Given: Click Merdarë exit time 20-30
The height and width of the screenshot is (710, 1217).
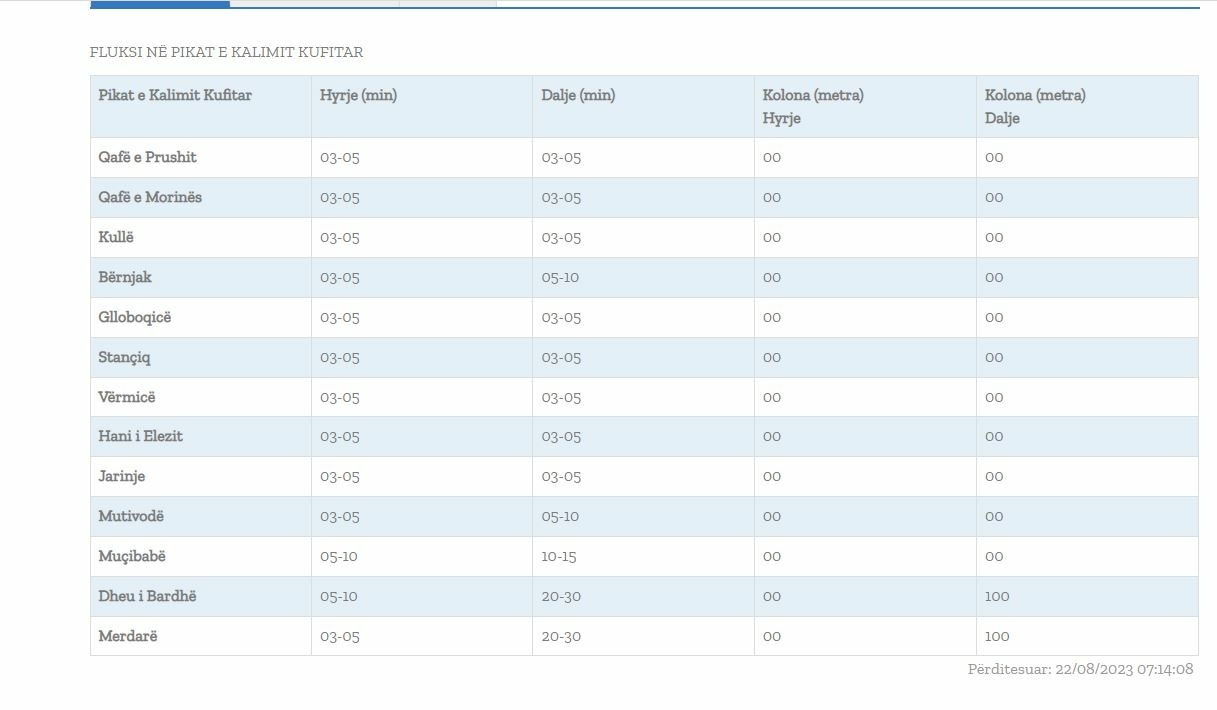Looking at the screenshot, I should click(561, 636).
